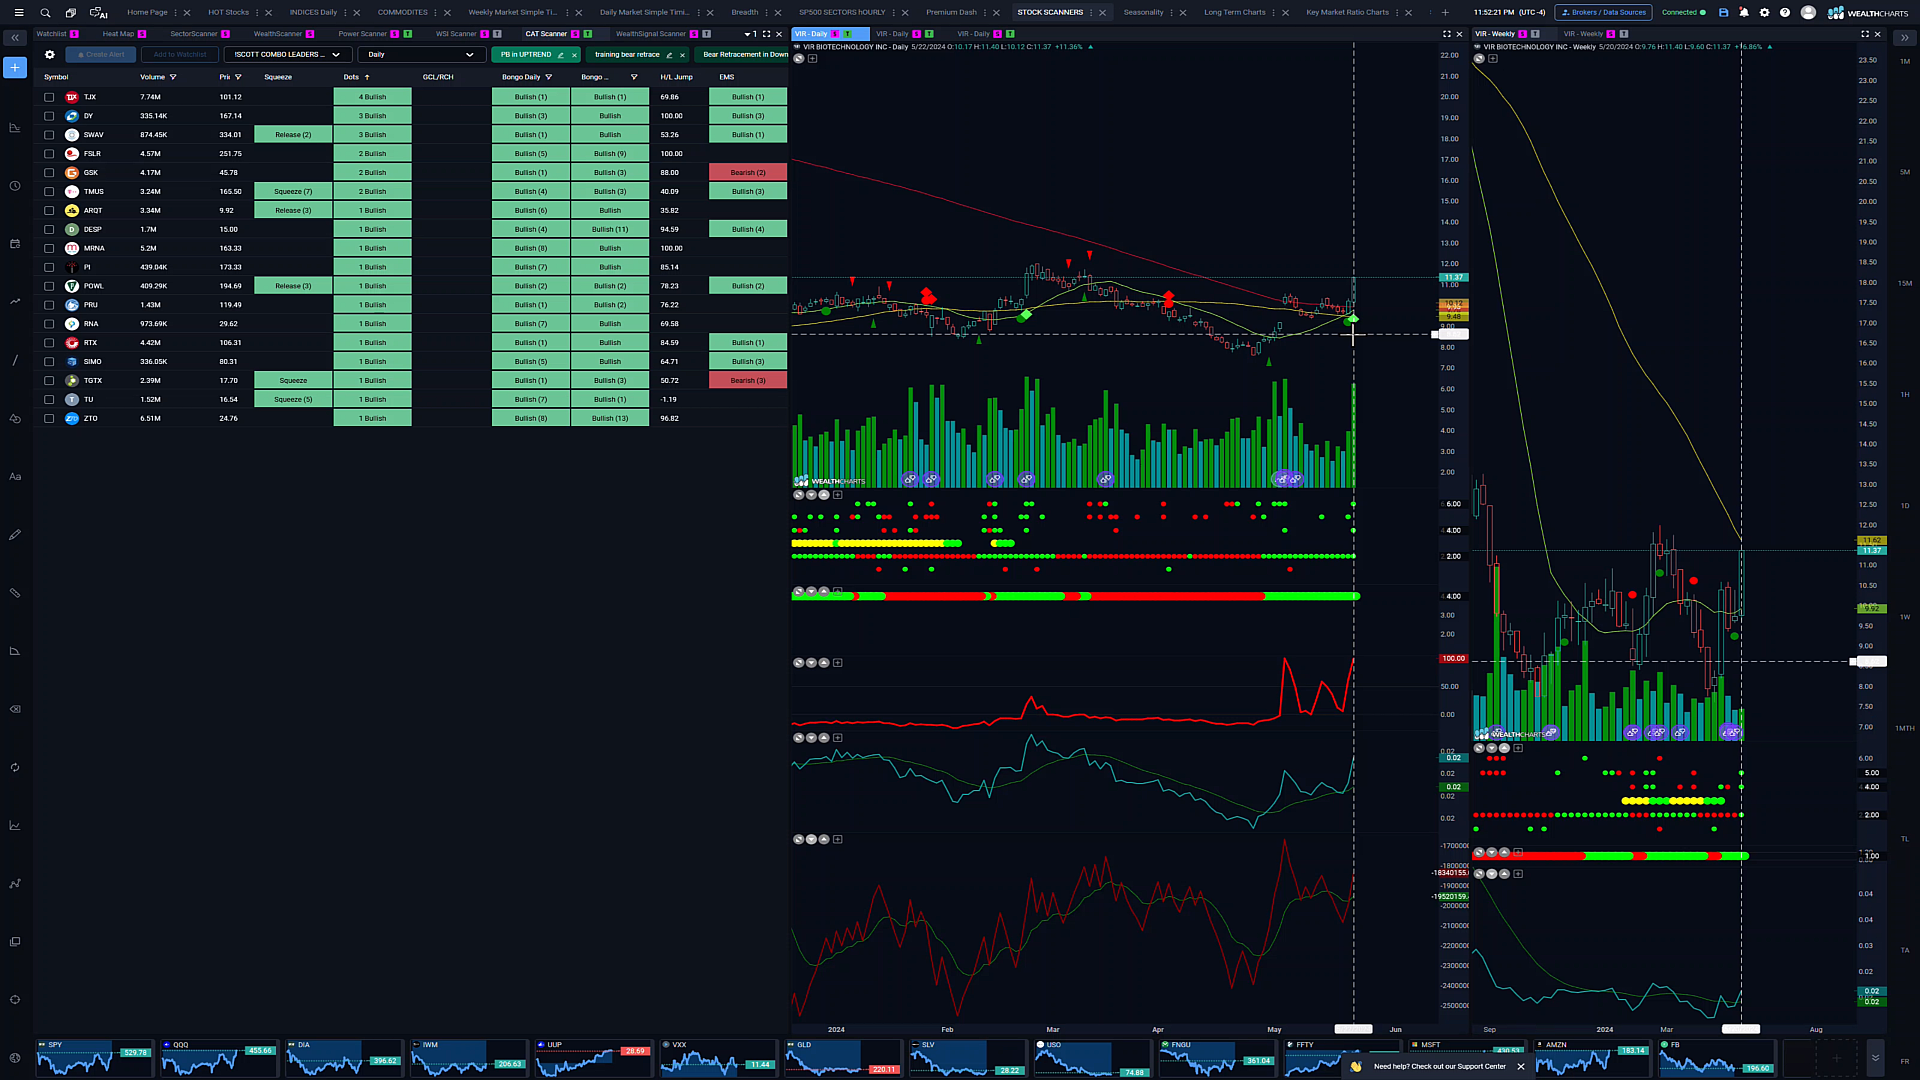This screenshot has width=1920, height=1080.
Task: Maximize the VIR Daily chart panel
Action: [x=1446, y=33]
